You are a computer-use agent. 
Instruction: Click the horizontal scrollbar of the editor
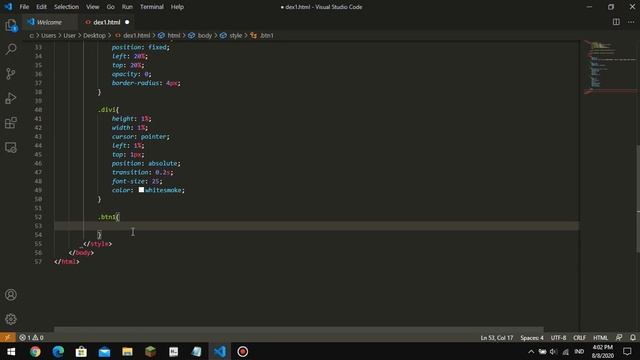click(298, 329)
